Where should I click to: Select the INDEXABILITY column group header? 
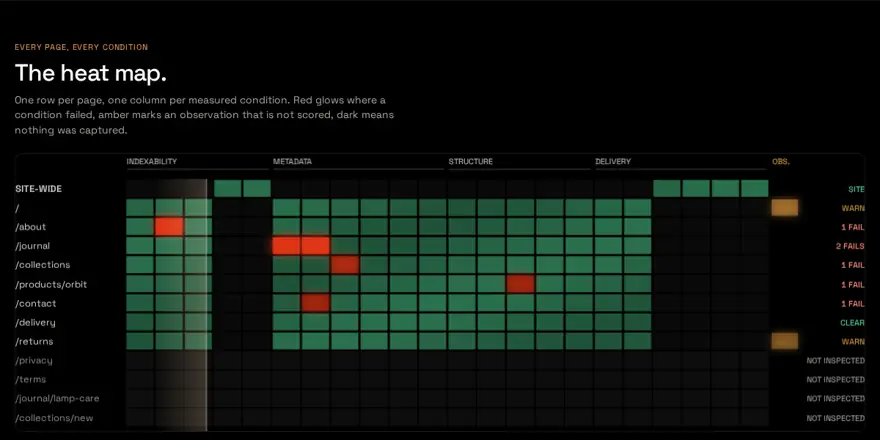point(152,162)
